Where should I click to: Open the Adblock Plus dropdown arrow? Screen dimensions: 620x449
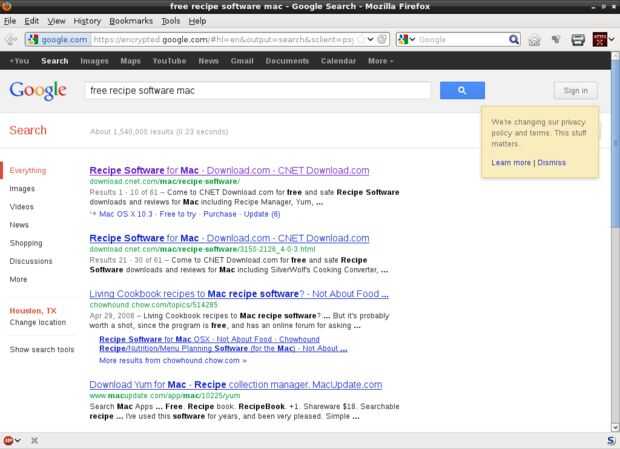tap(18, 440)
